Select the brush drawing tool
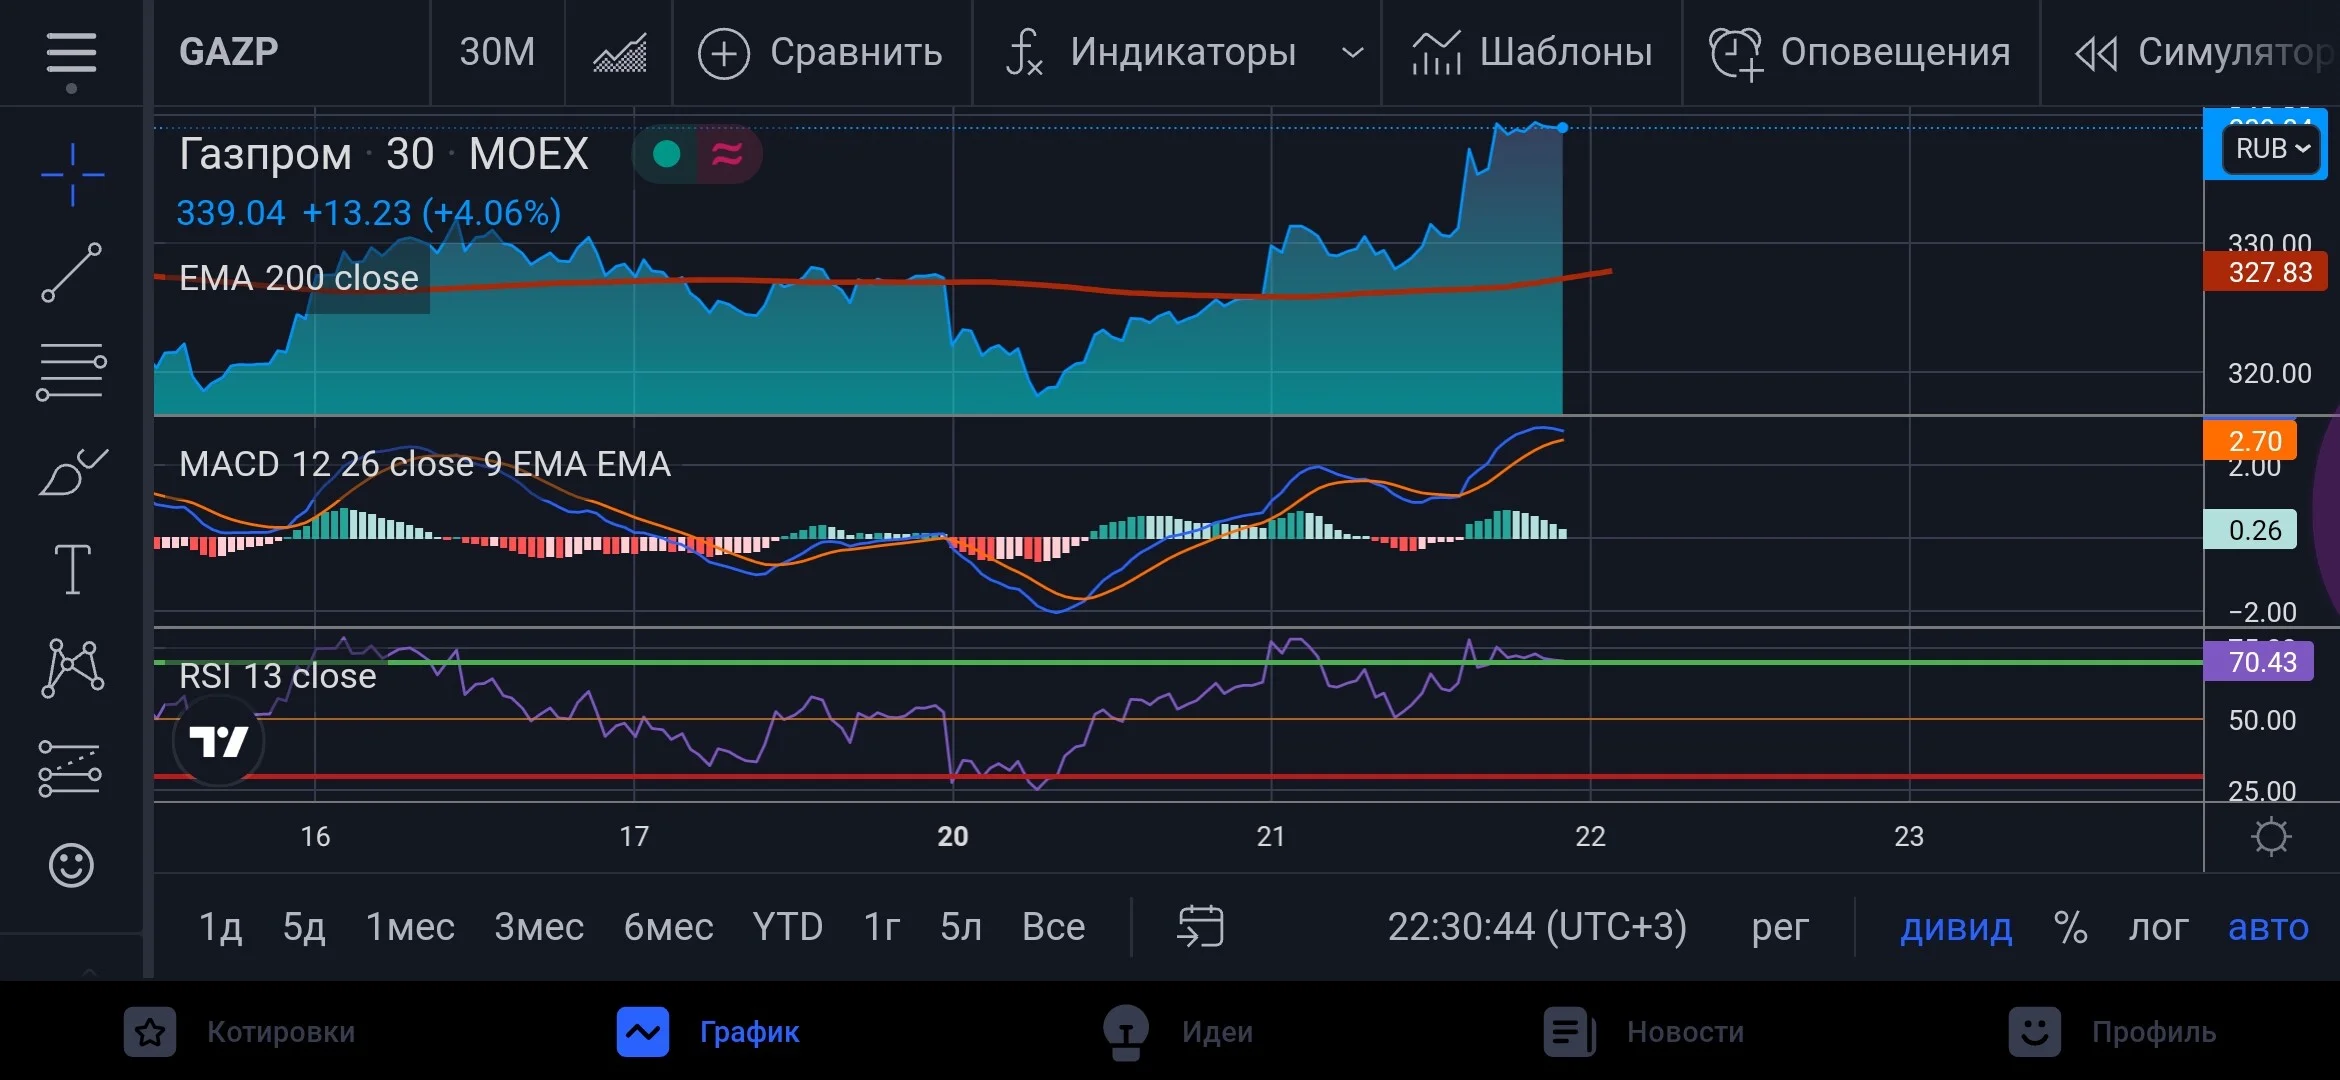The image size is (2340, 1080). click(72, 471)
